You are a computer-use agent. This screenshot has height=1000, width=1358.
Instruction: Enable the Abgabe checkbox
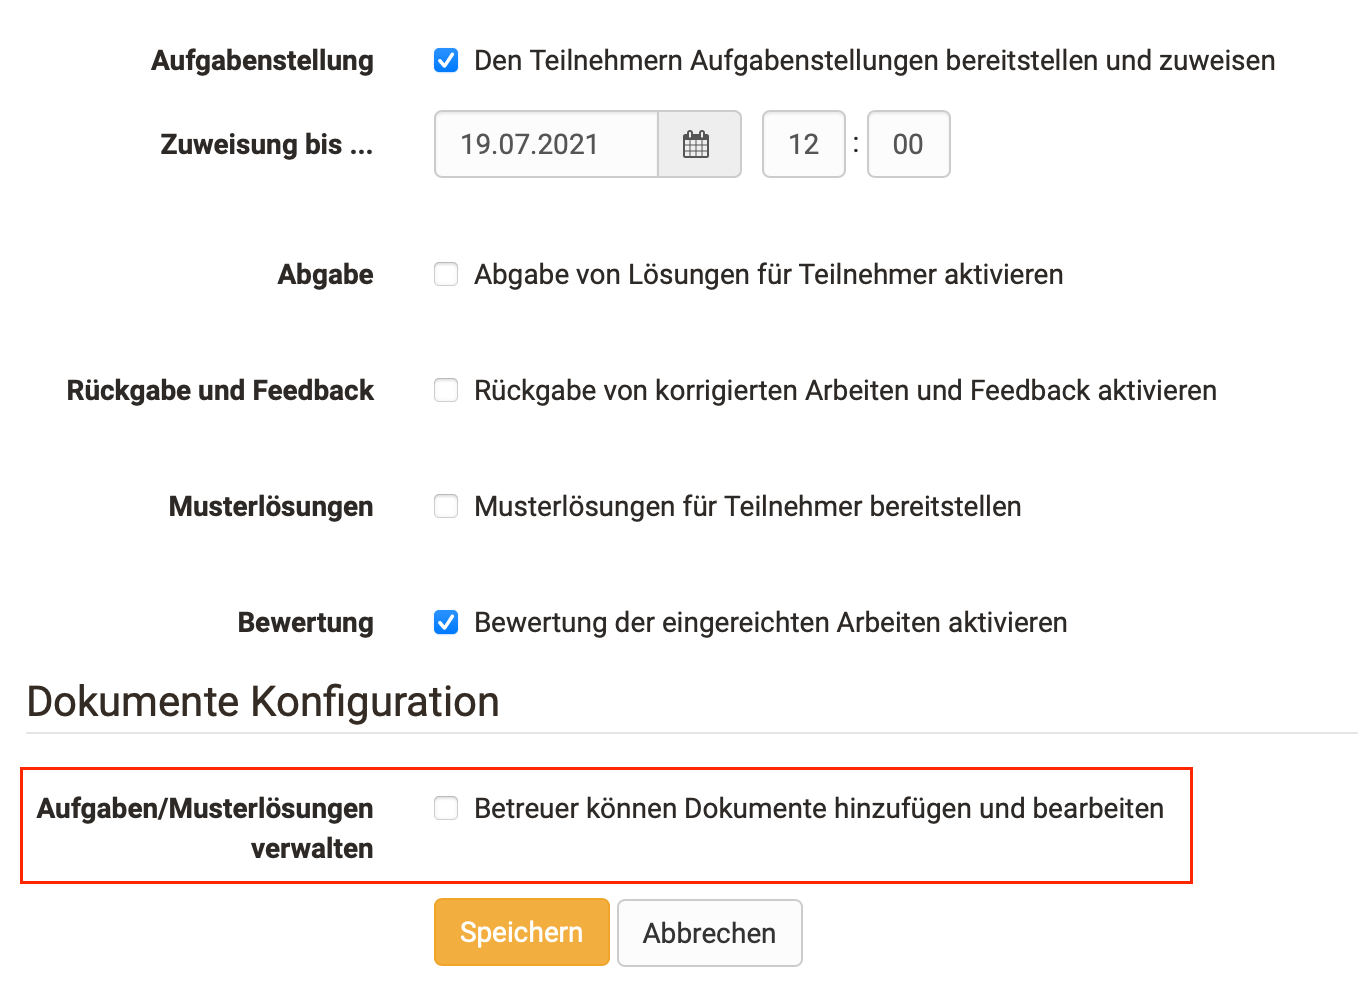coord(446,275)
